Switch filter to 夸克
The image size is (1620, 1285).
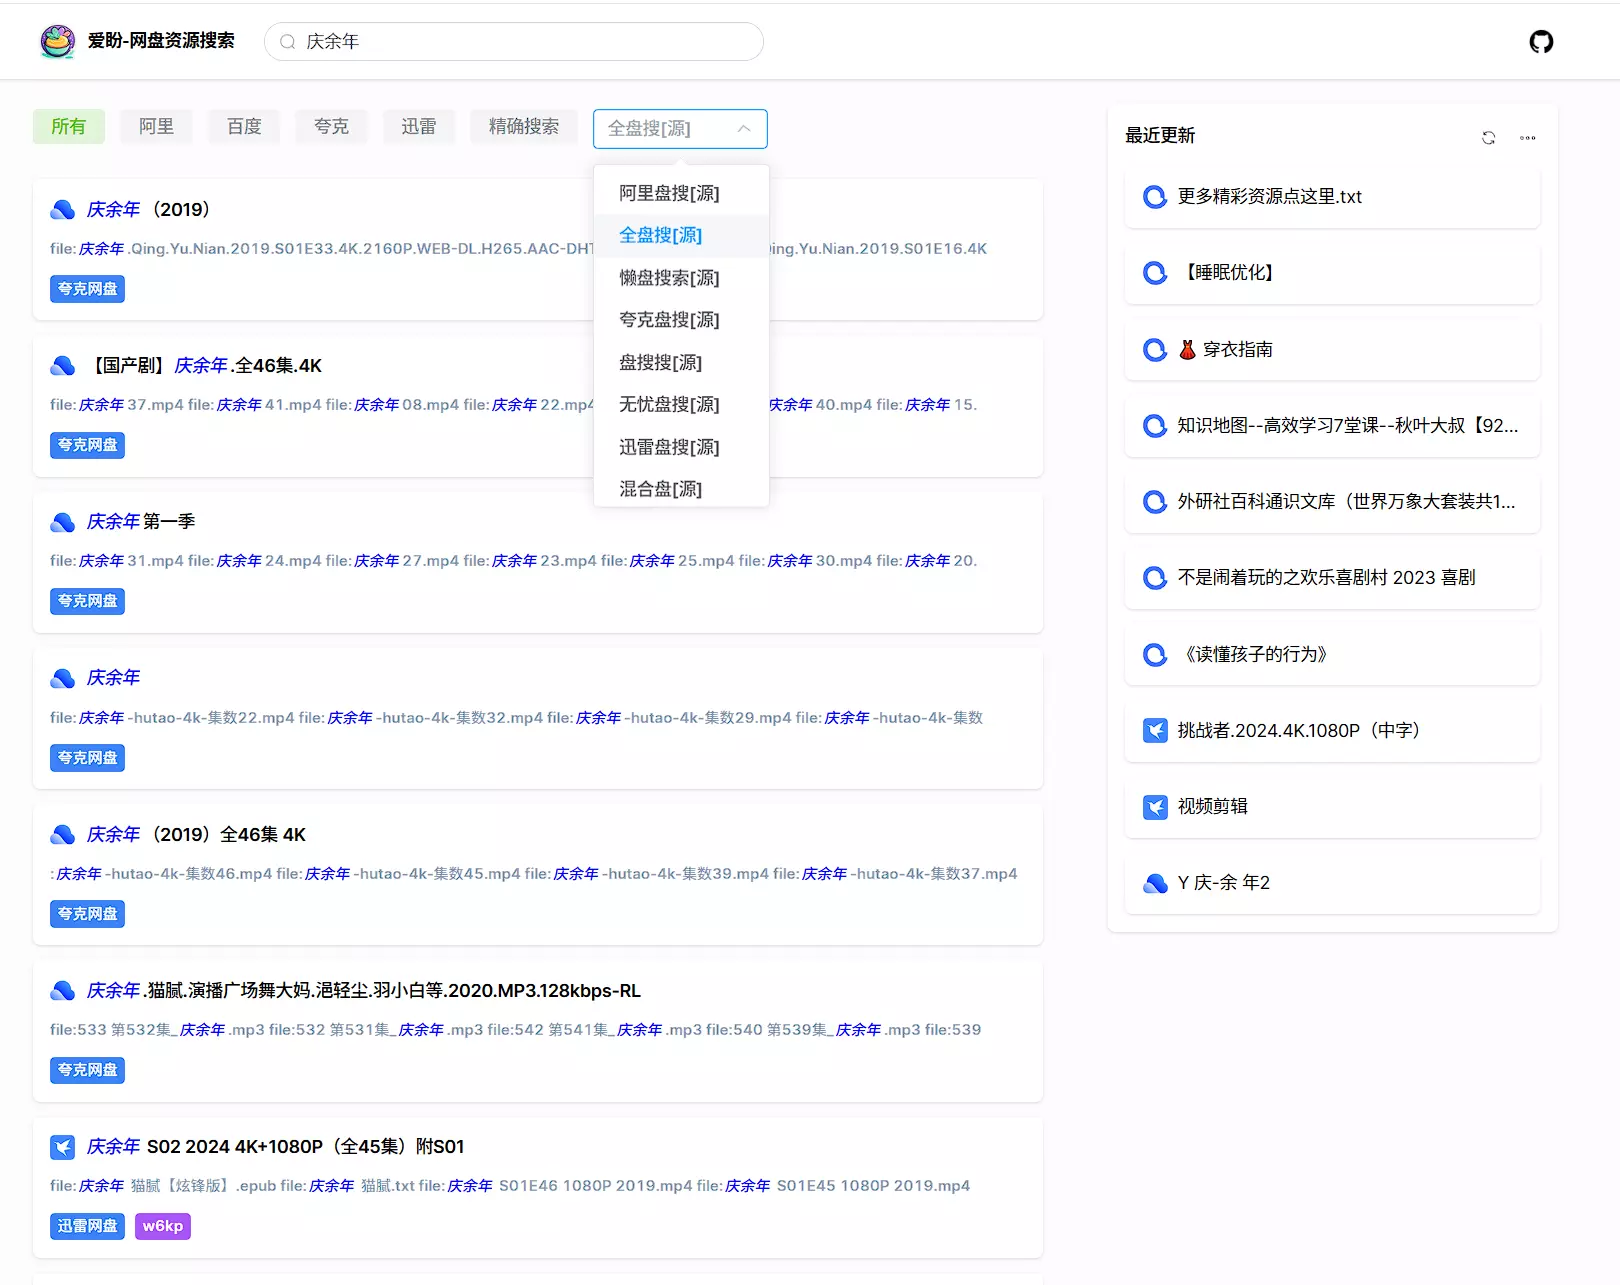(331, 127)
